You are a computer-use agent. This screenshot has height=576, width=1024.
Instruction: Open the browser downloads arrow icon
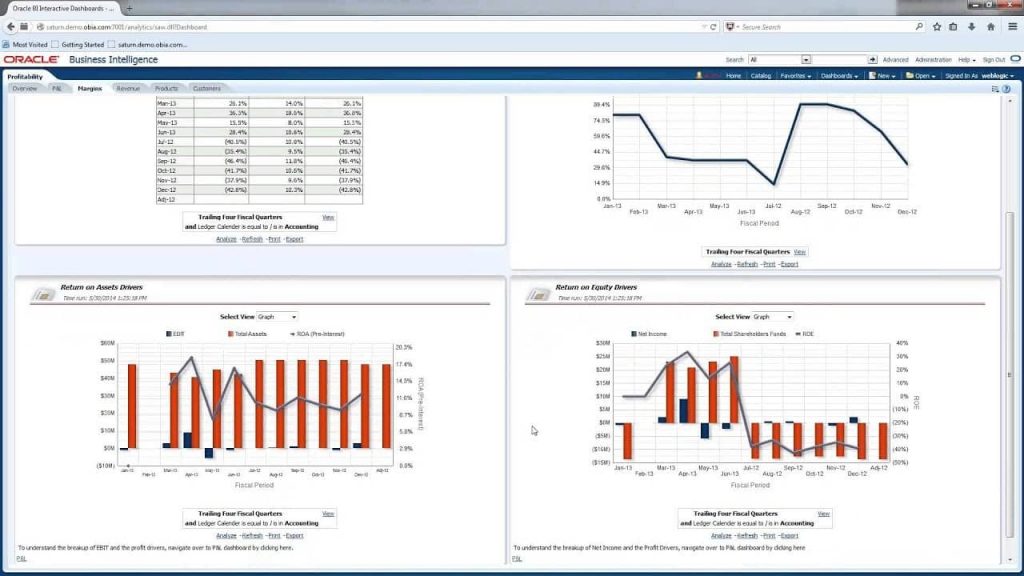coord(972,27)
